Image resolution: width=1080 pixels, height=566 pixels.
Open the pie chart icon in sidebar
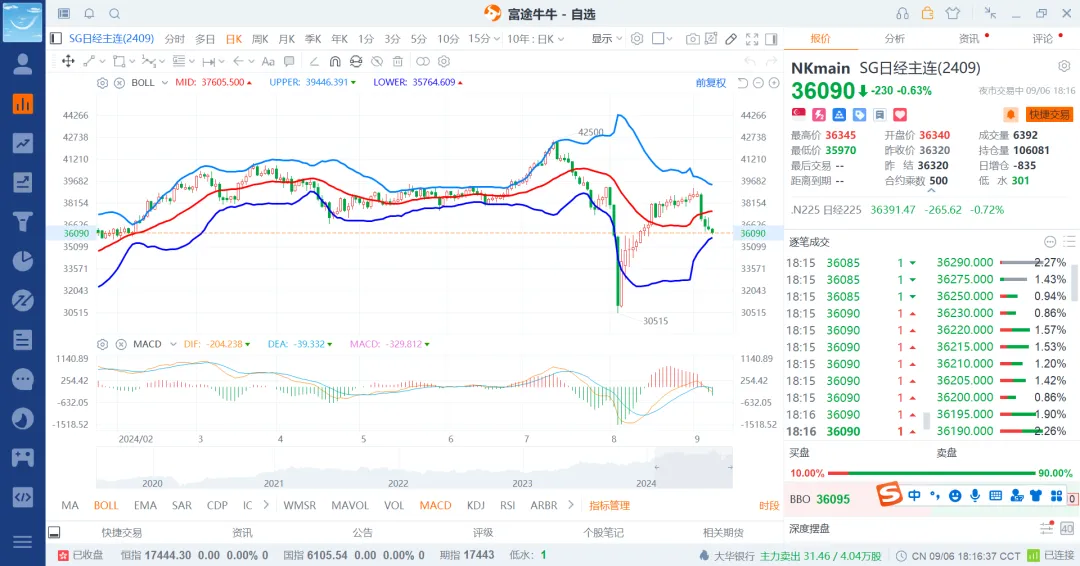pyautogui.click(x=23, y=261)
